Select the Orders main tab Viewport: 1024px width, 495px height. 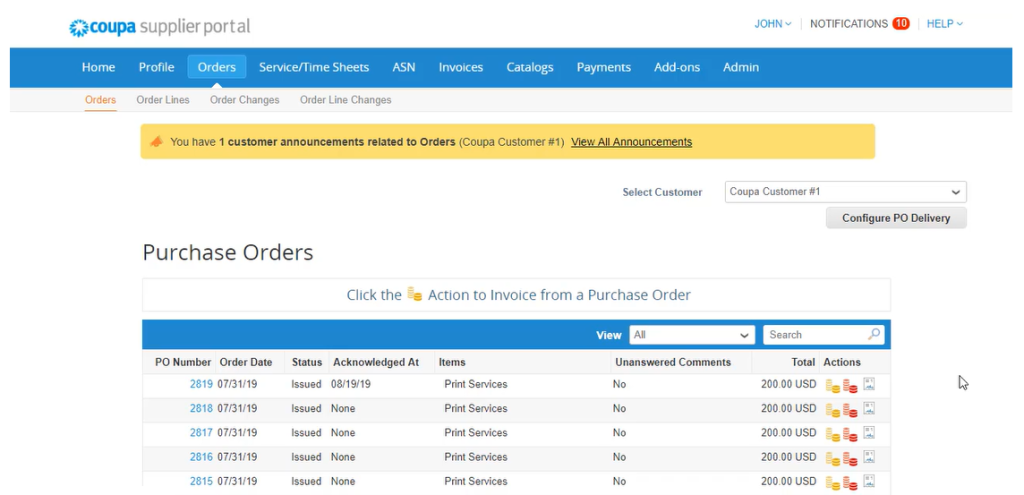(x=217, y=67)
